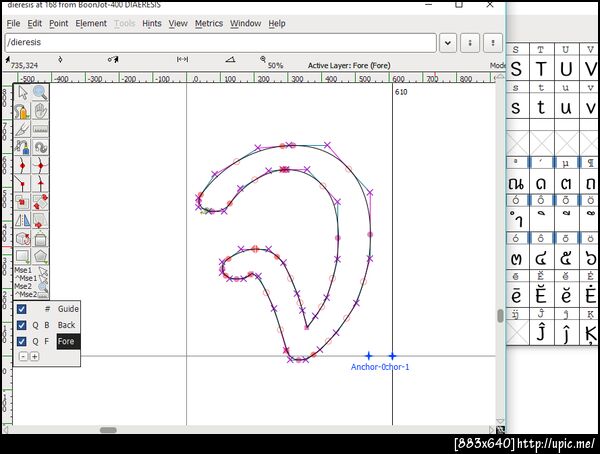Toggle visibility of the Back layer

pyautogui.click(x=22, y=325)
